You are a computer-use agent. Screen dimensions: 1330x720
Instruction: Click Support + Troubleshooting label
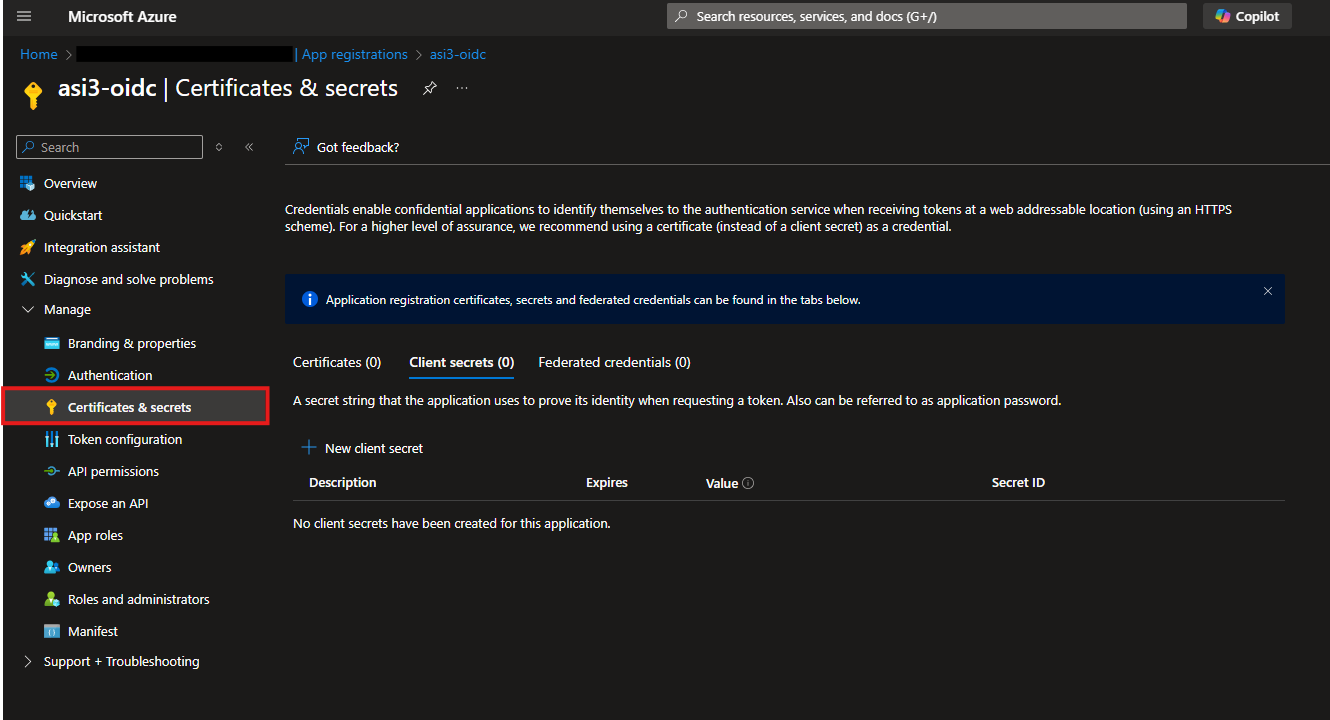[x=121, y=661]
